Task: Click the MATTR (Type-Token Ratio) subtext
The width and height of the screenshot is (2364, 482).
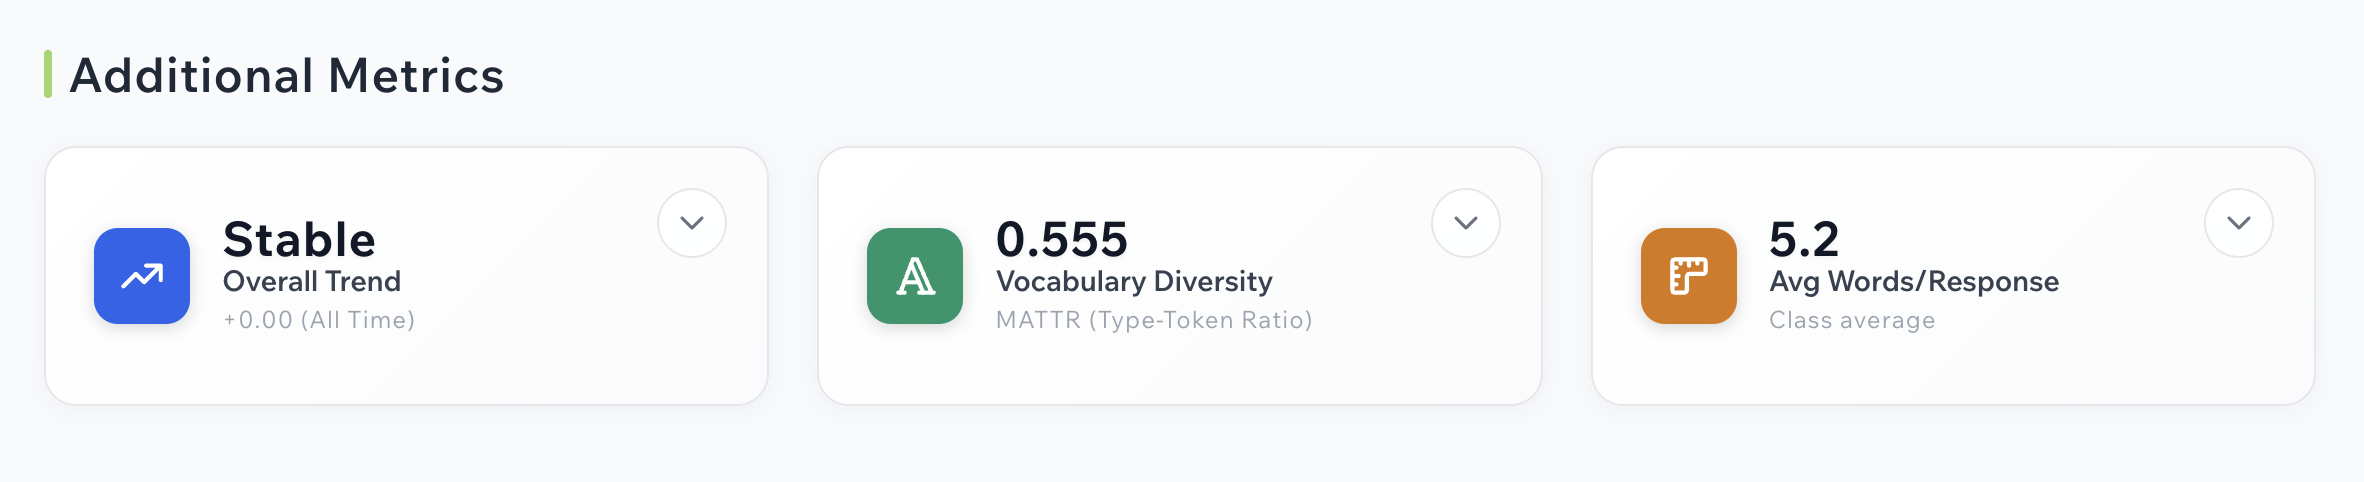Action: click(x=1154, y=320)
